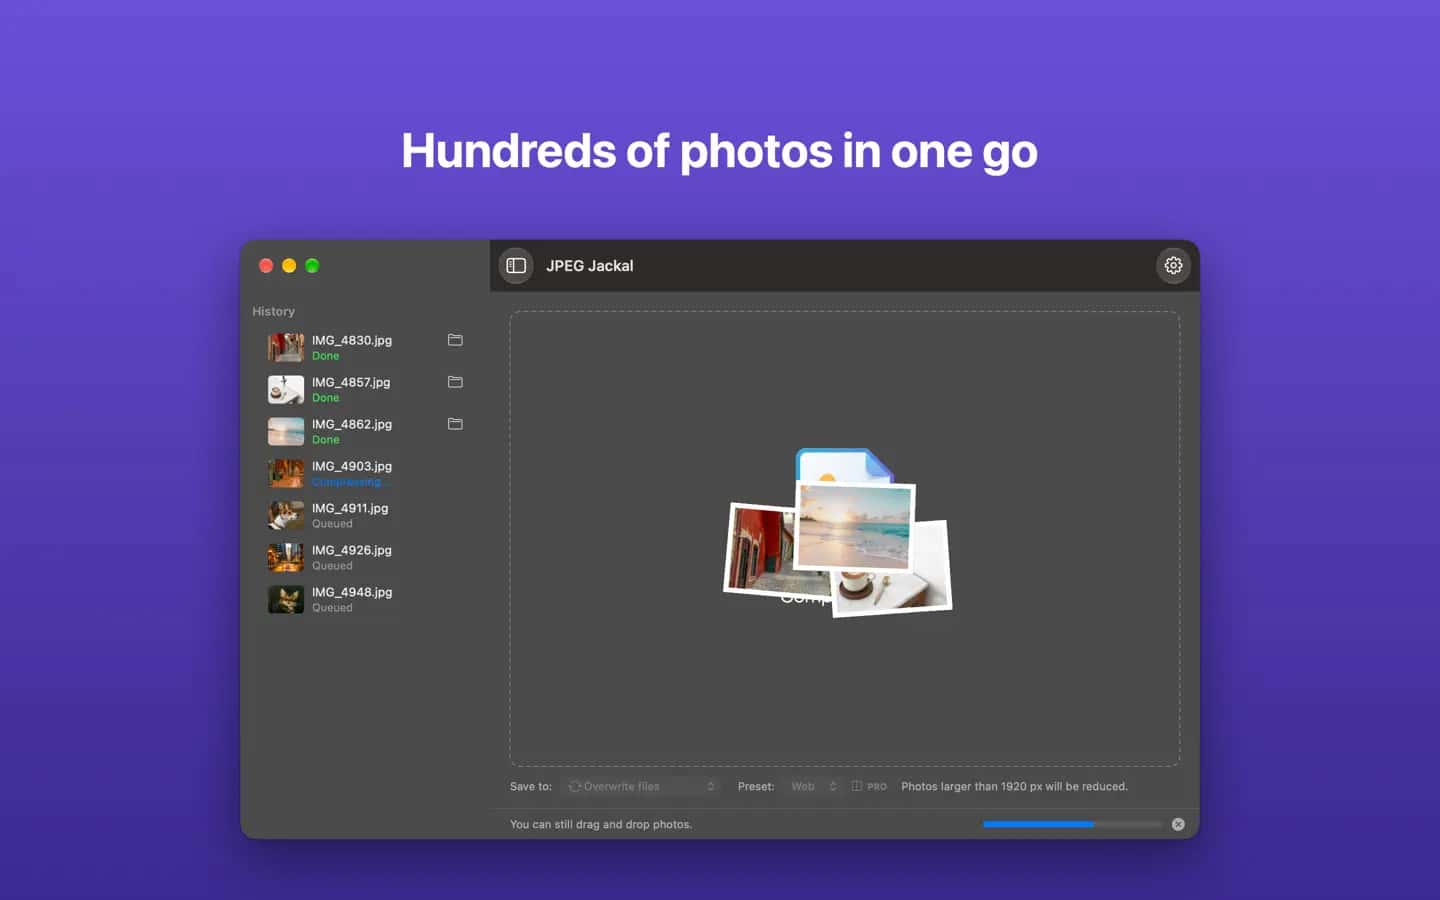
Task: Click the 'Preset:' label
Action: pyautogui.click(x=756, y=787)
